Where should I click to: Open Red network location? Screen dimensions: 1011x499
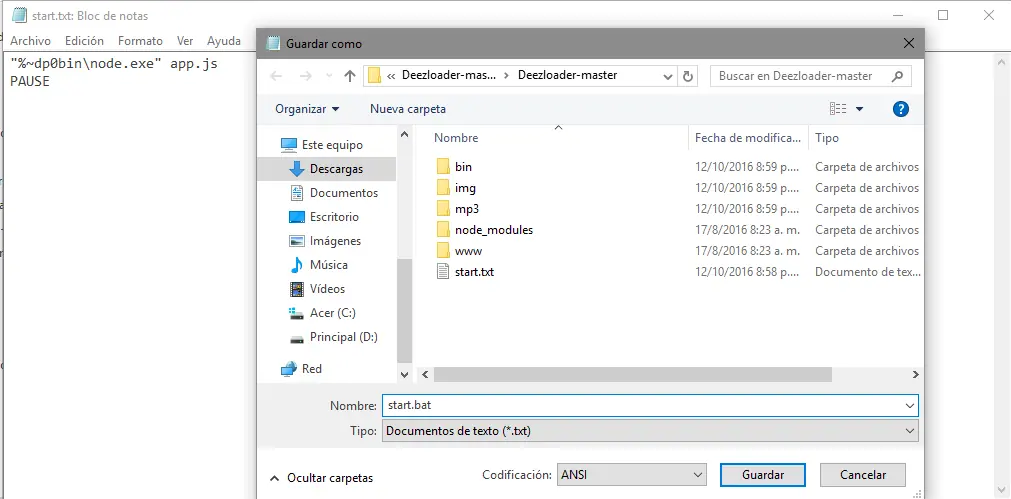pos(301,369)
